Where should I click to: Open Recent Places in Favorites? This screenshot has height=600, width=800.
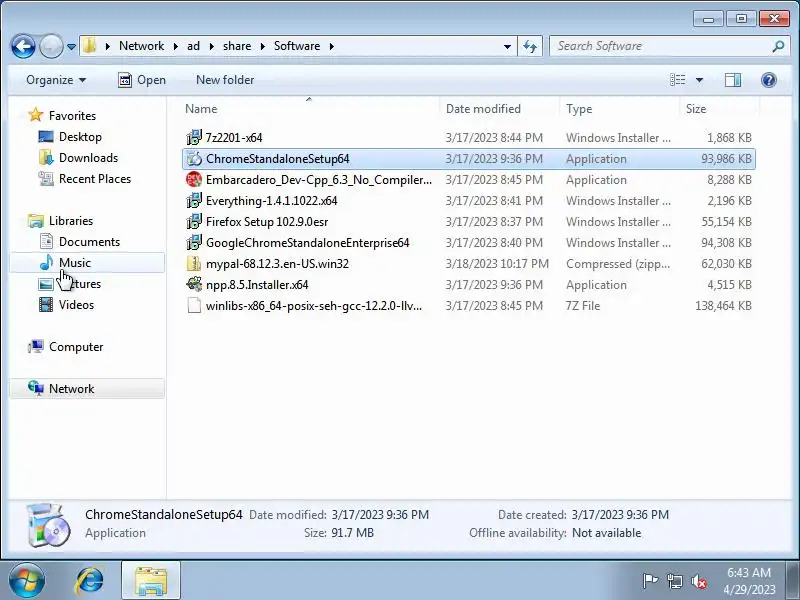95,179
